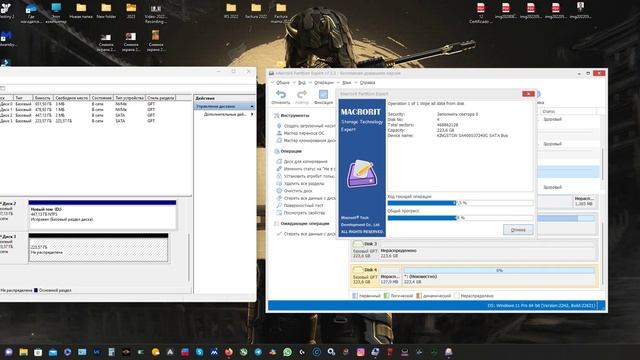The width and height of the screenshot is (640, 360).
Task: Select the unallocated 223,57 ГБ Disk 3 block
Action: point(98,247)
